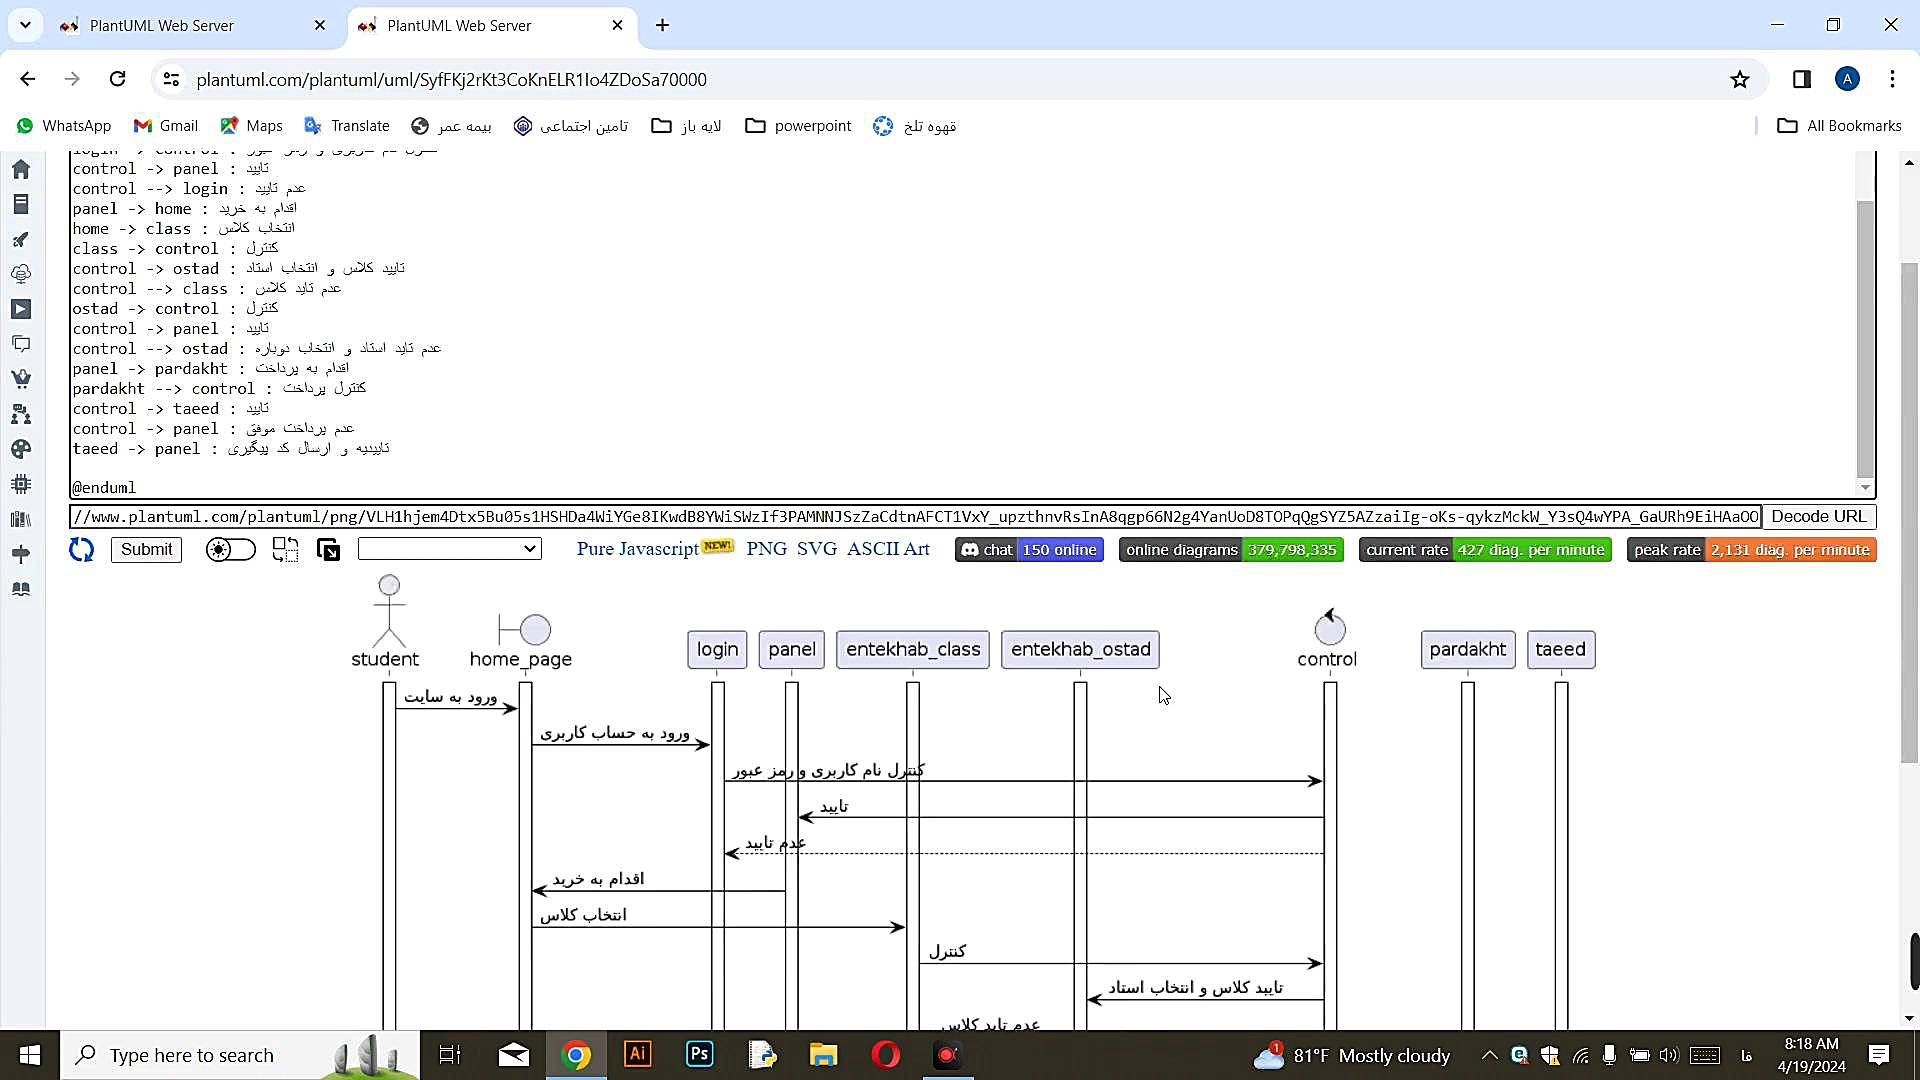This screenshot has width=1920, height=1080.
Task: Click the SVG export link
Action: point(818,549)
